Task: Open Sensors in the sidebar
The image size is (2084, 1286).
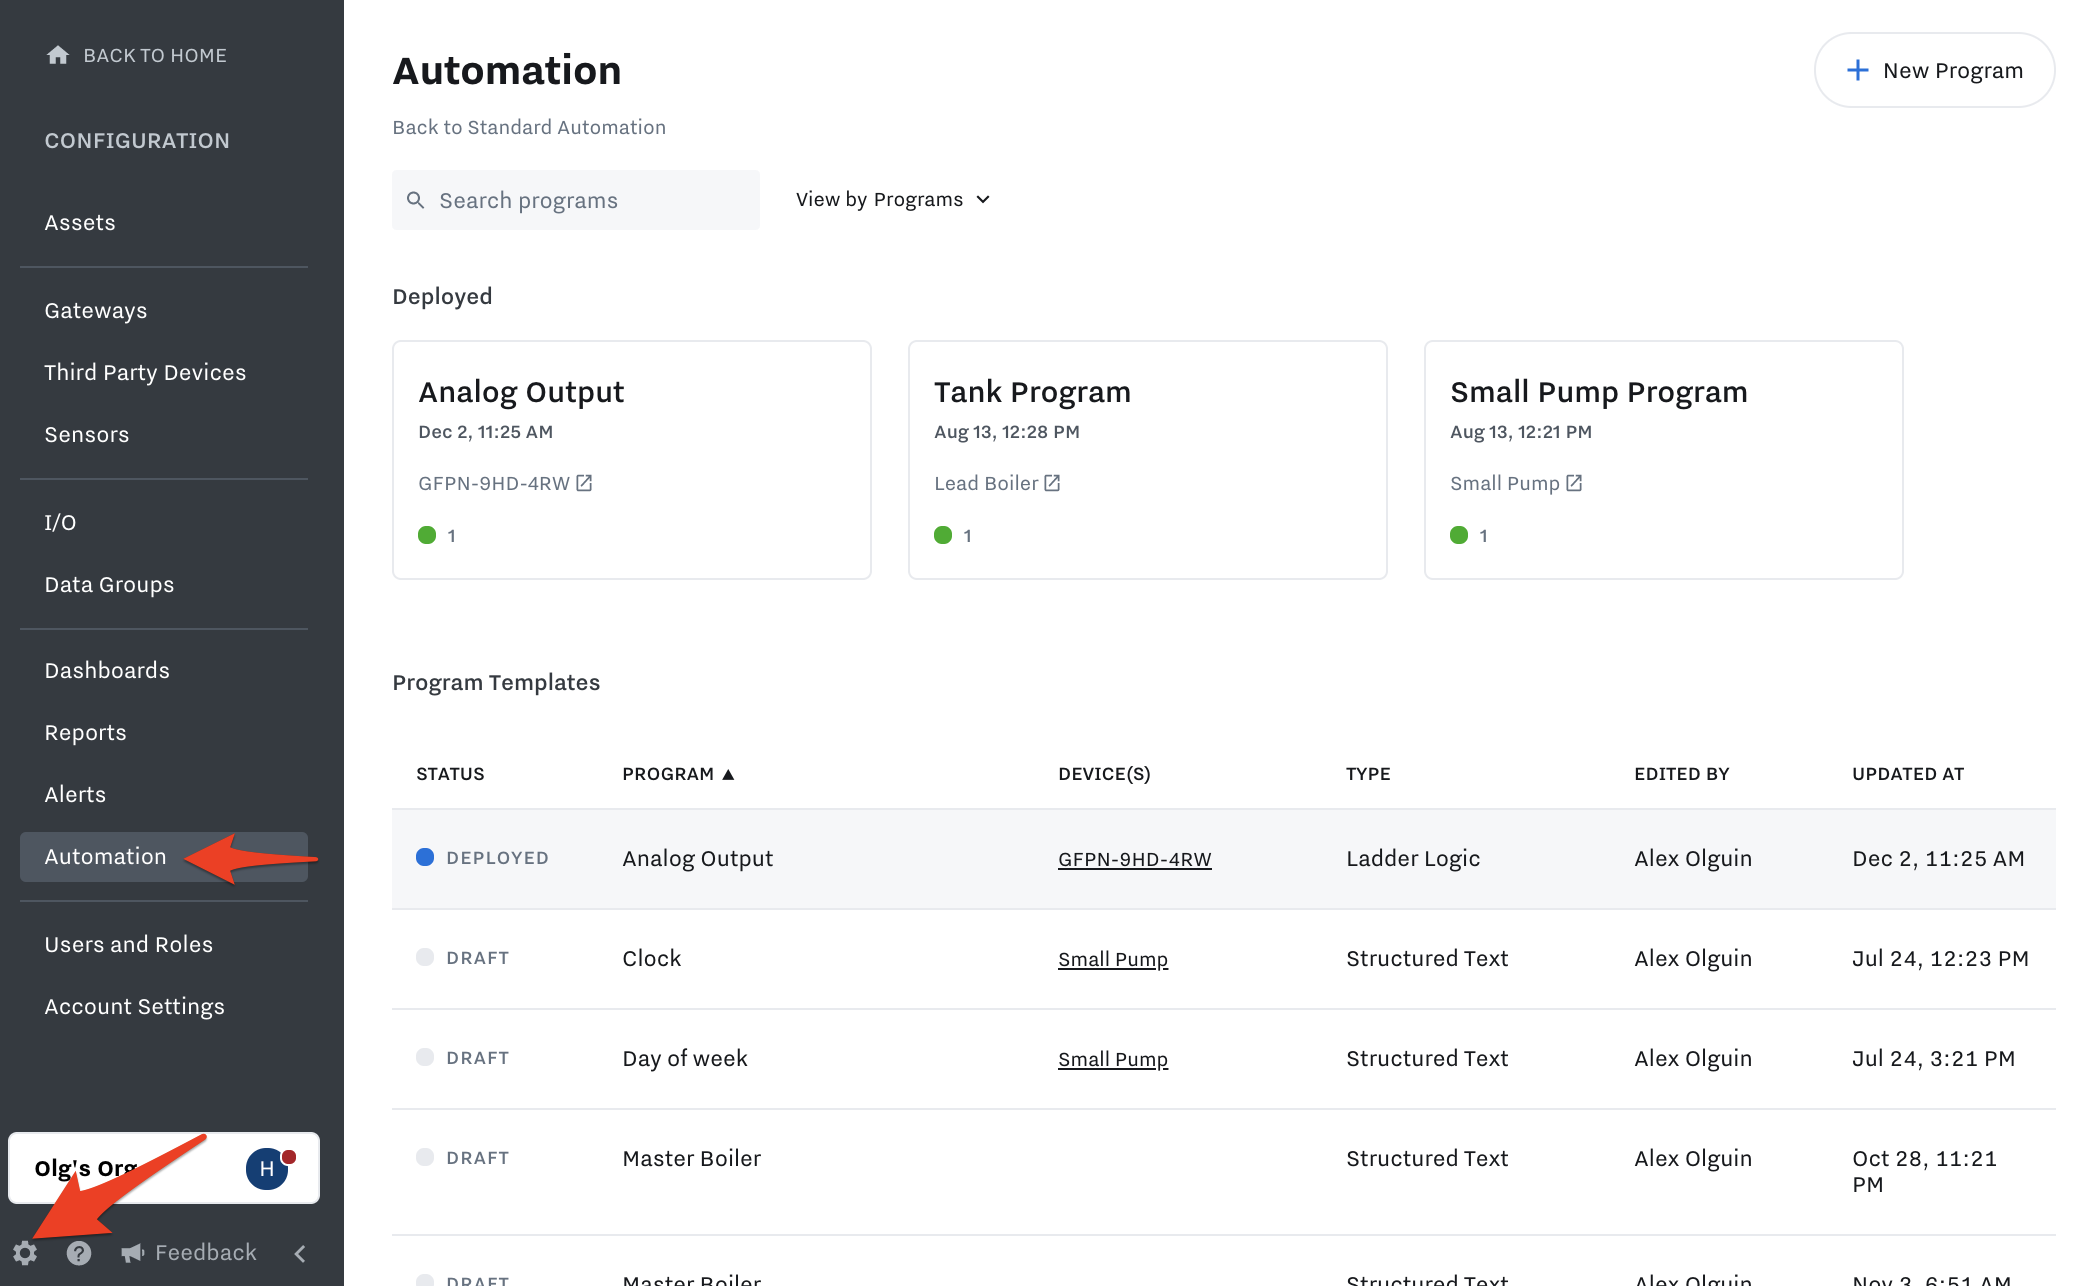Action: click(x=87, y=434)
